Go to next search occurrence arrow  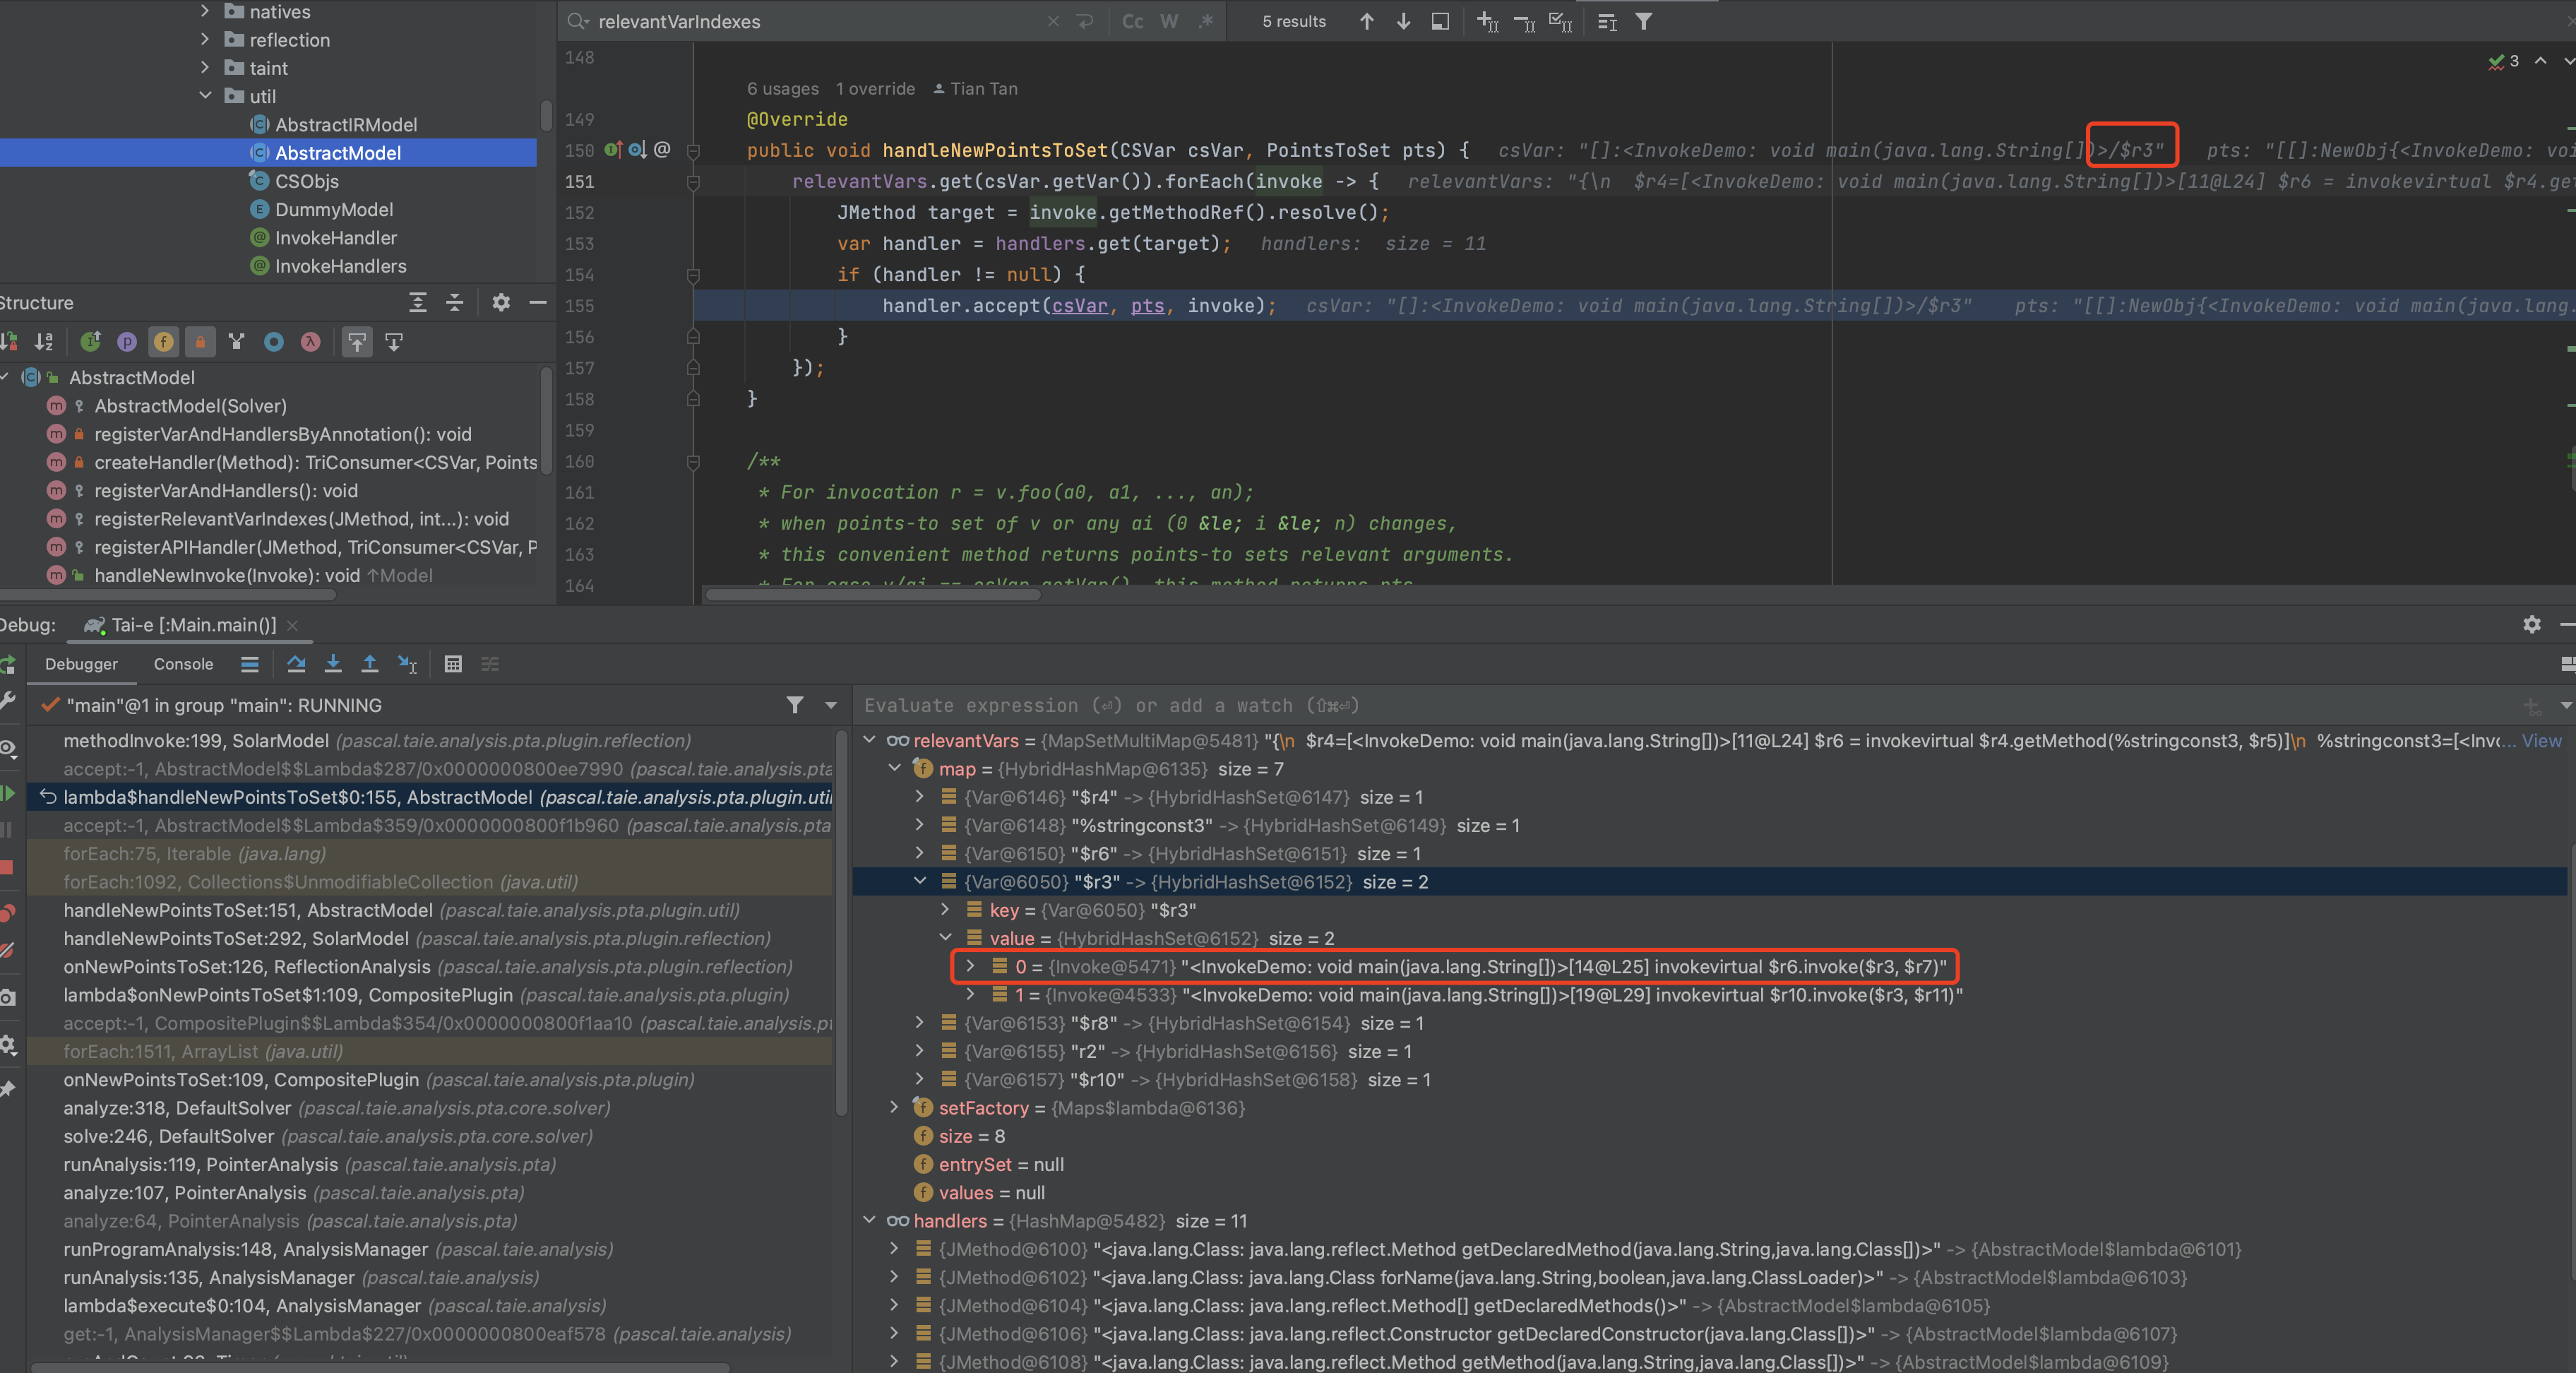coord(1403,22)
